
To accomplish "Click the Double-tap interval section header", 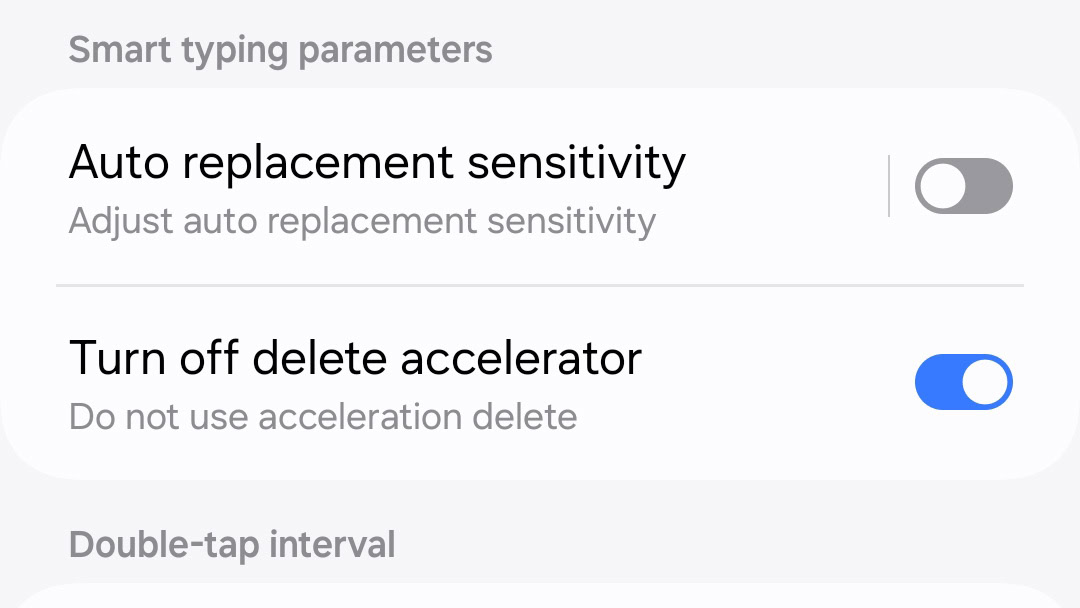I will click(x=232, y=545).
